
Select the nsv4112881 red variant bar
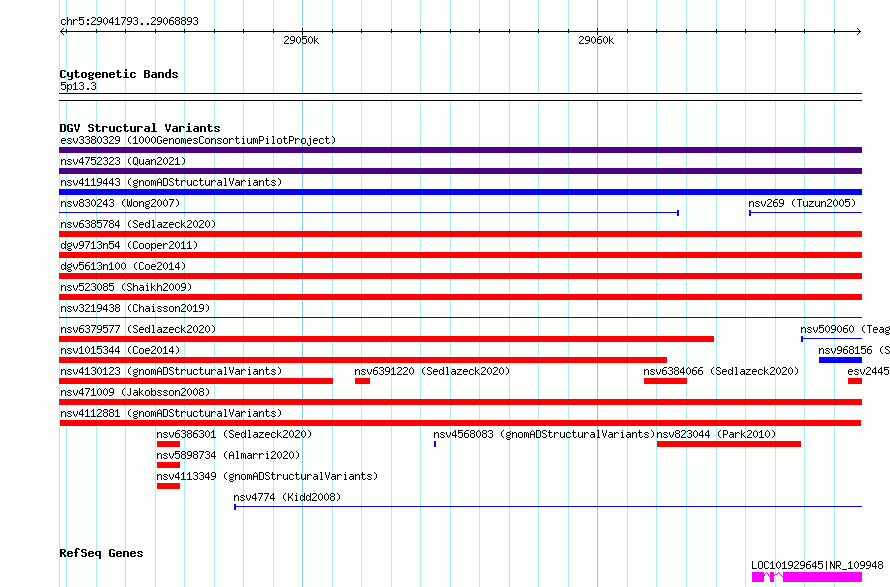point(460,423)
